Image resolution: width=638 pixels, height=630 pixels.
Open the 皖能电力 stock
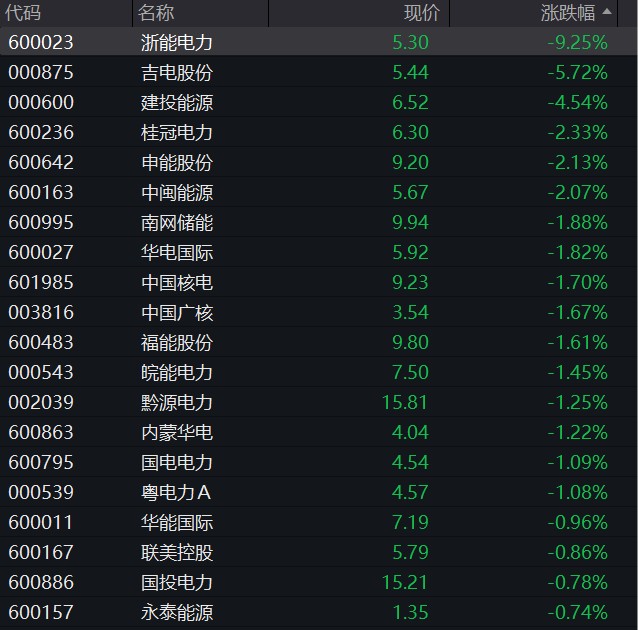[177, 372]
